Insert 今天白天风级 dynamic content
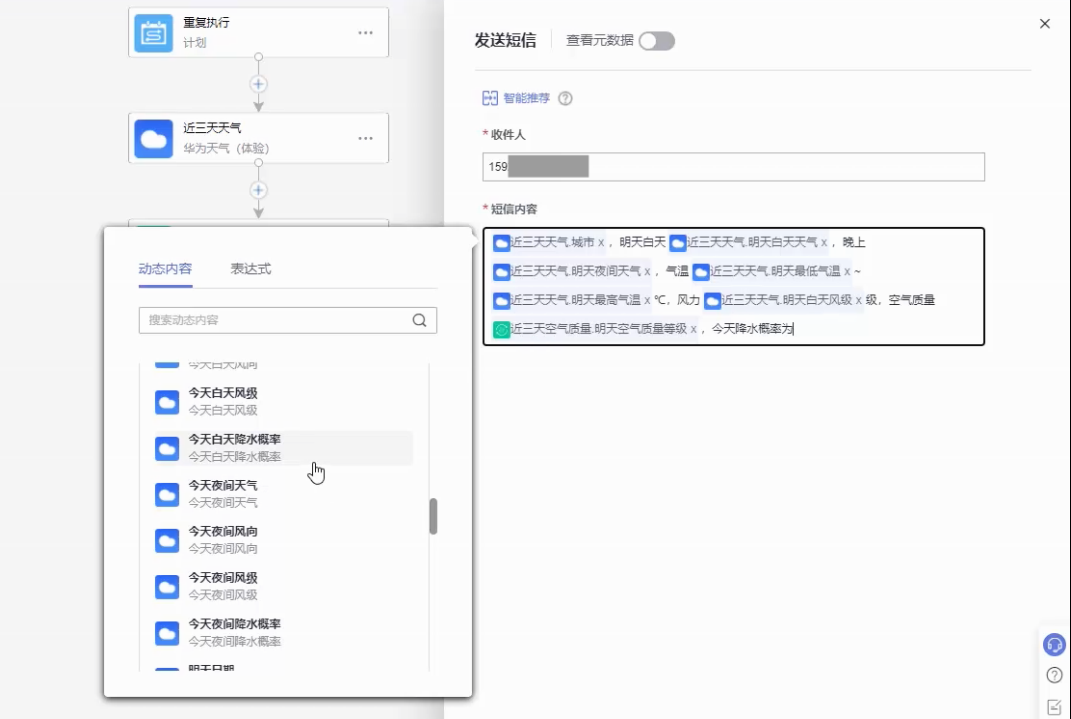This screenshot has width=1071, height=719. (x=283, y=401)
